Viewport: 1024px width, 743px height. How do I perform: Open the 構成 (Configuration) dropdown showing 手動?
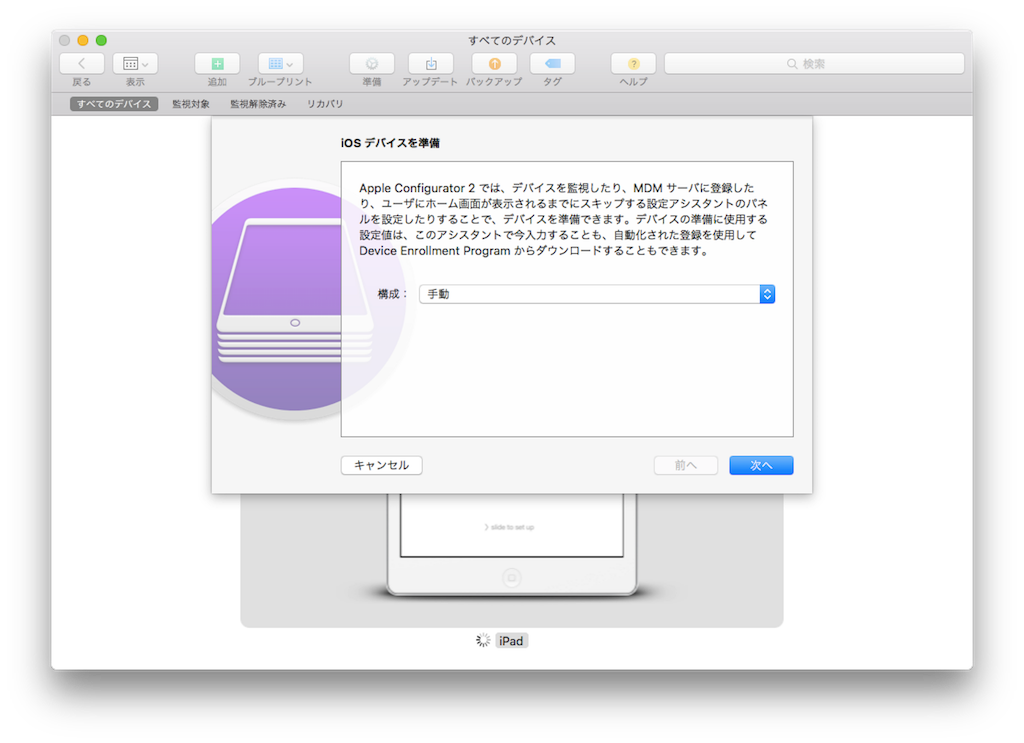pos(597,293)
